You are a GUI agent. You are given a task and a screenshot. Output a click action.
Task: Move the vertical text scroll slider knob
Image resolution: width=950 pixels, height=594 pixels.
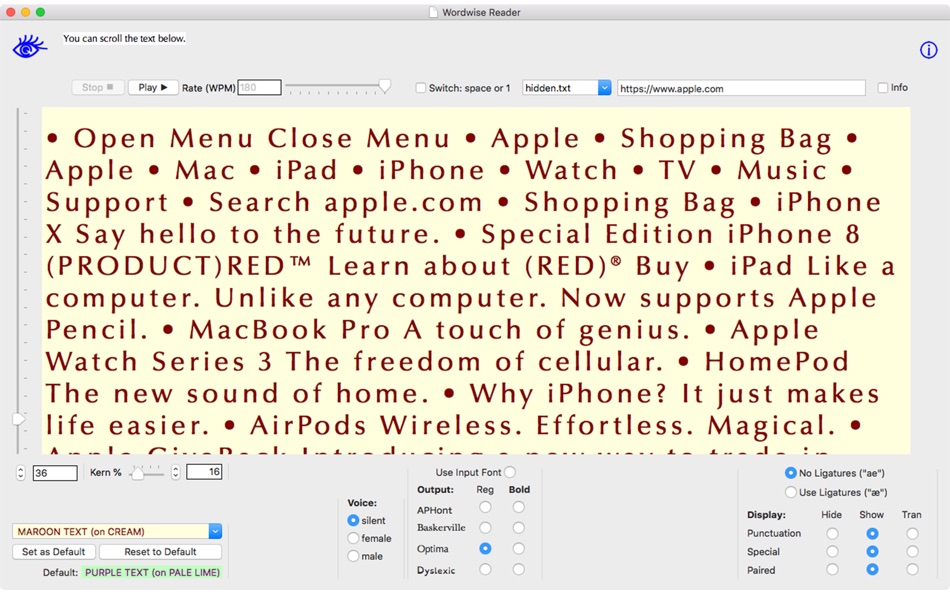pyautogui.click(x=19, y=419)
